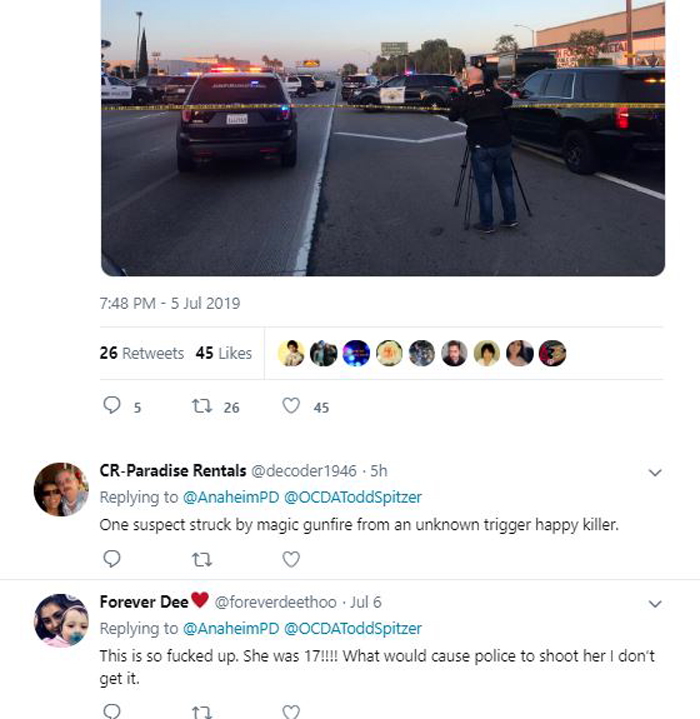Viewport: 700px width, 719px height.
Task: View the 45 Likes list
Action: [224, 353]
